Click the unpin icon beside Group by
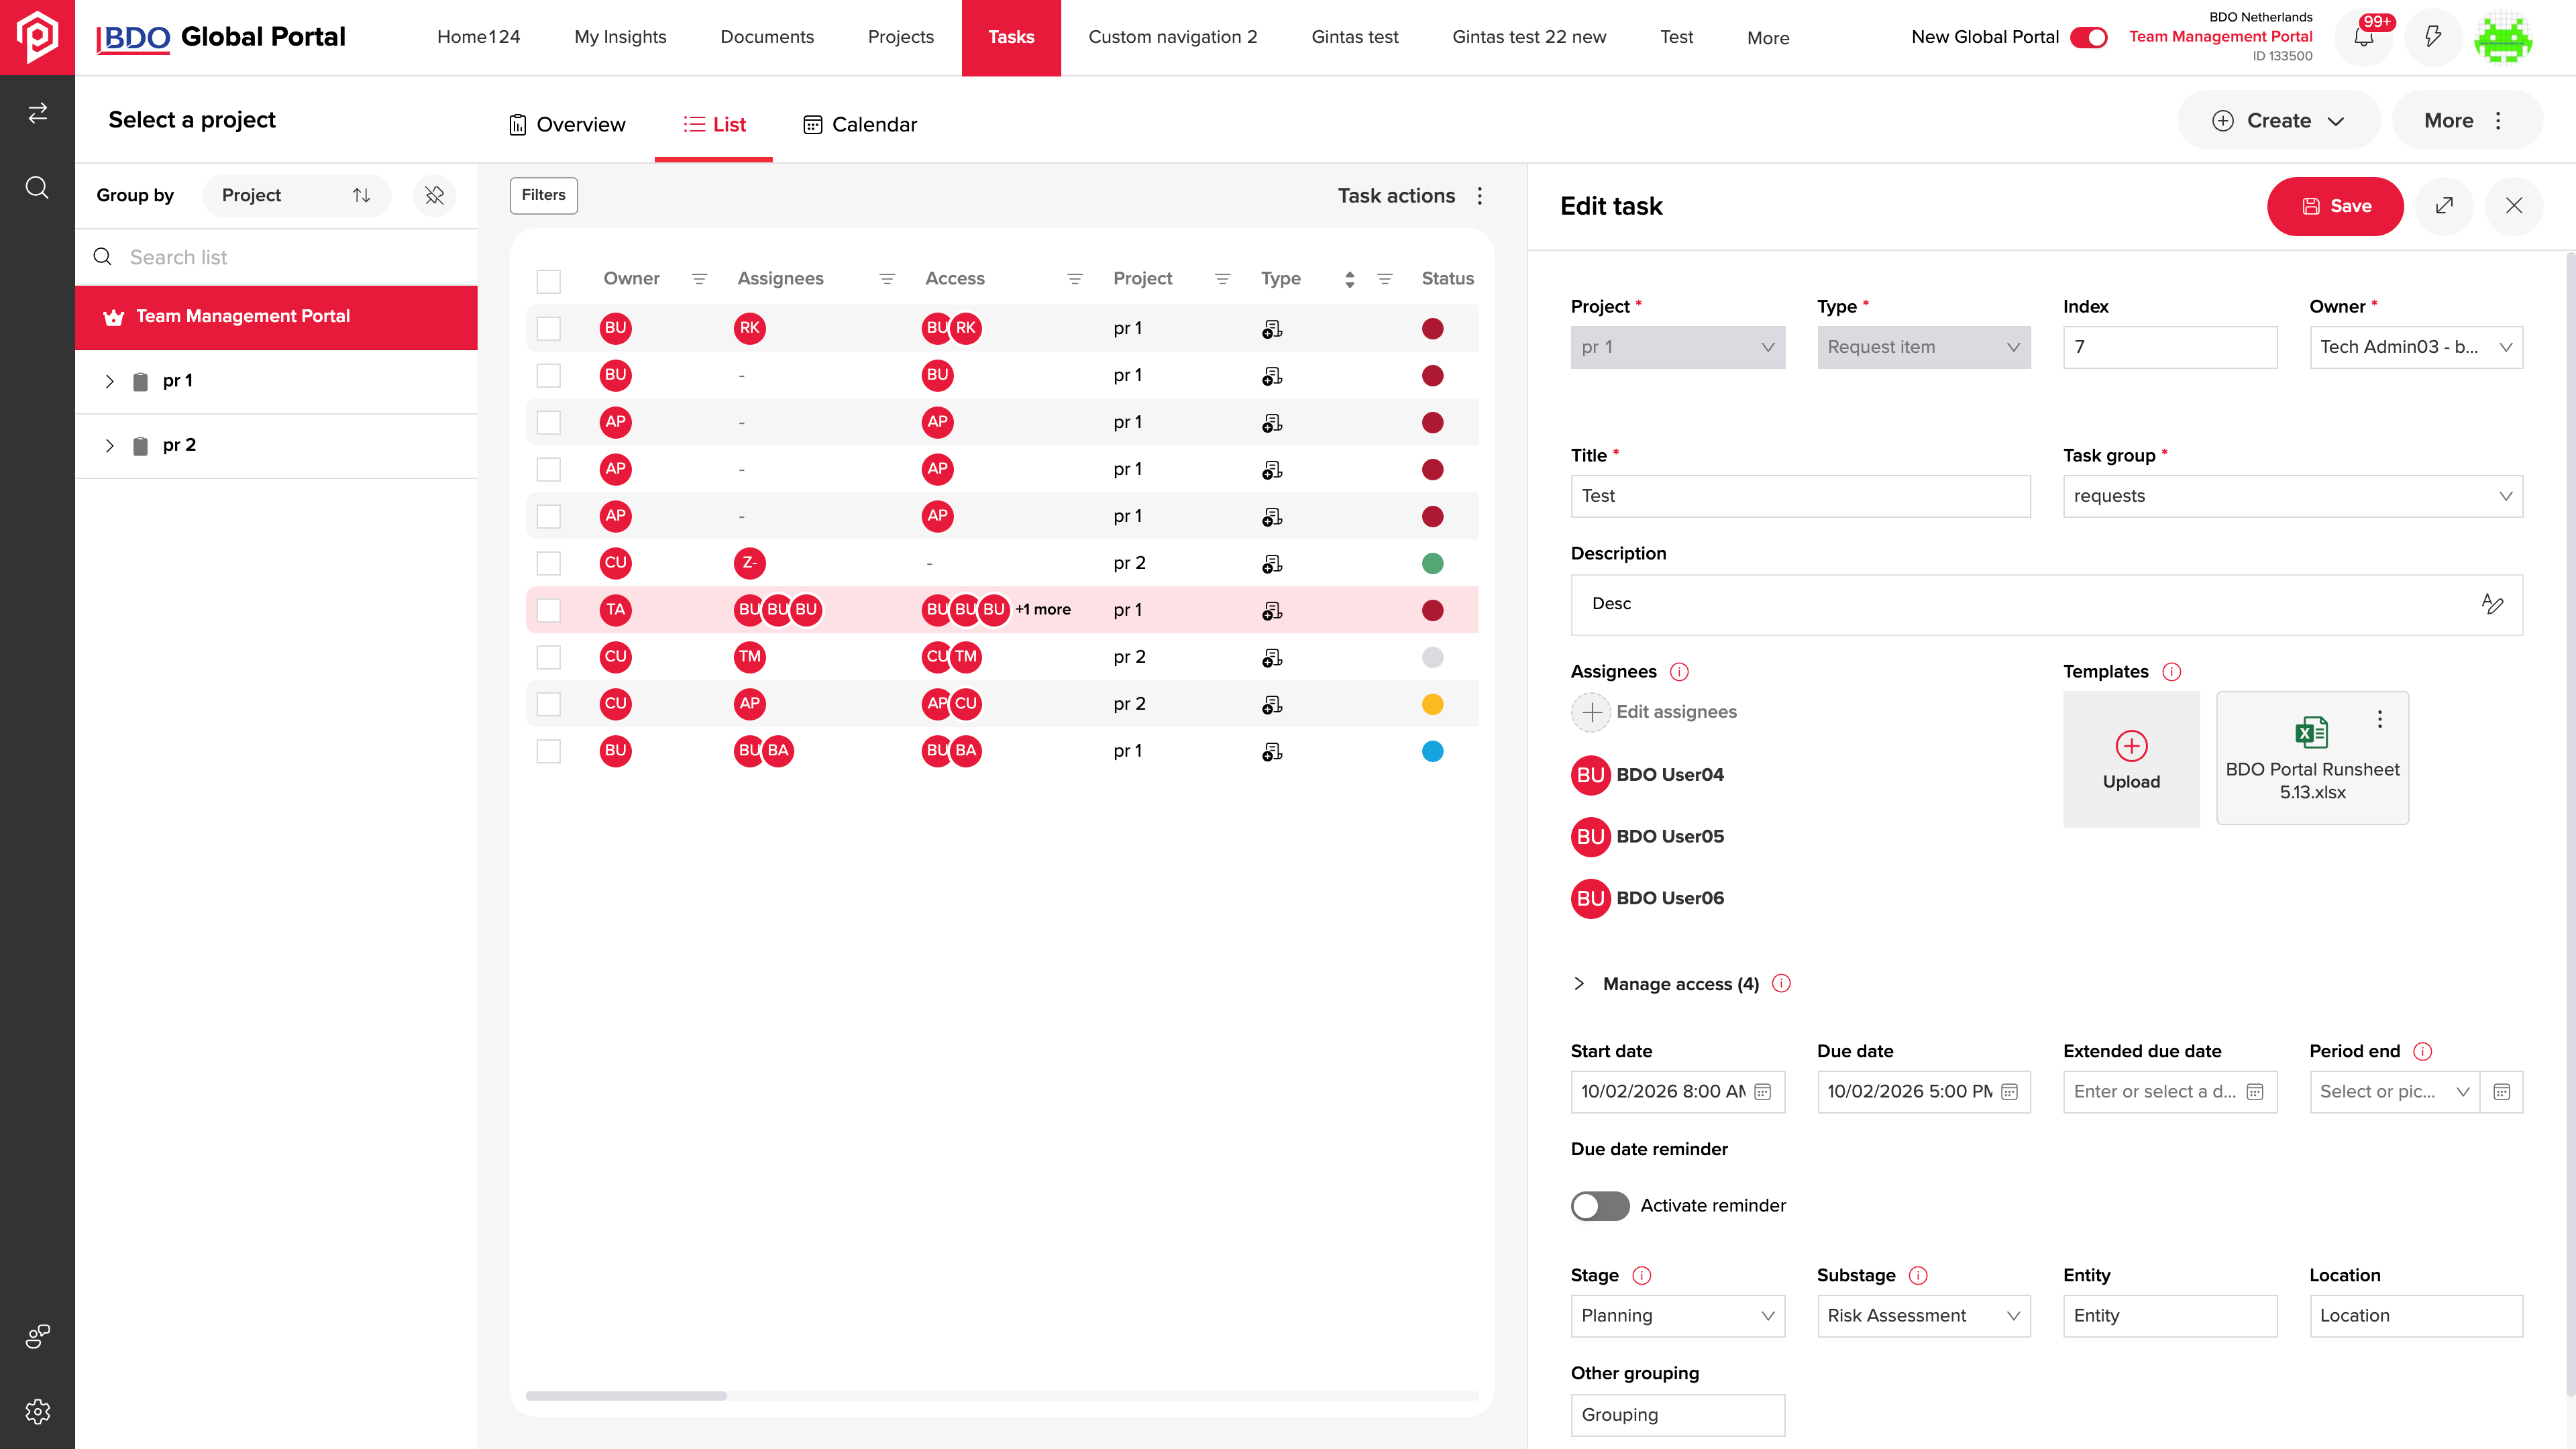This screenshot has height=1449, width=2576. 434,195
